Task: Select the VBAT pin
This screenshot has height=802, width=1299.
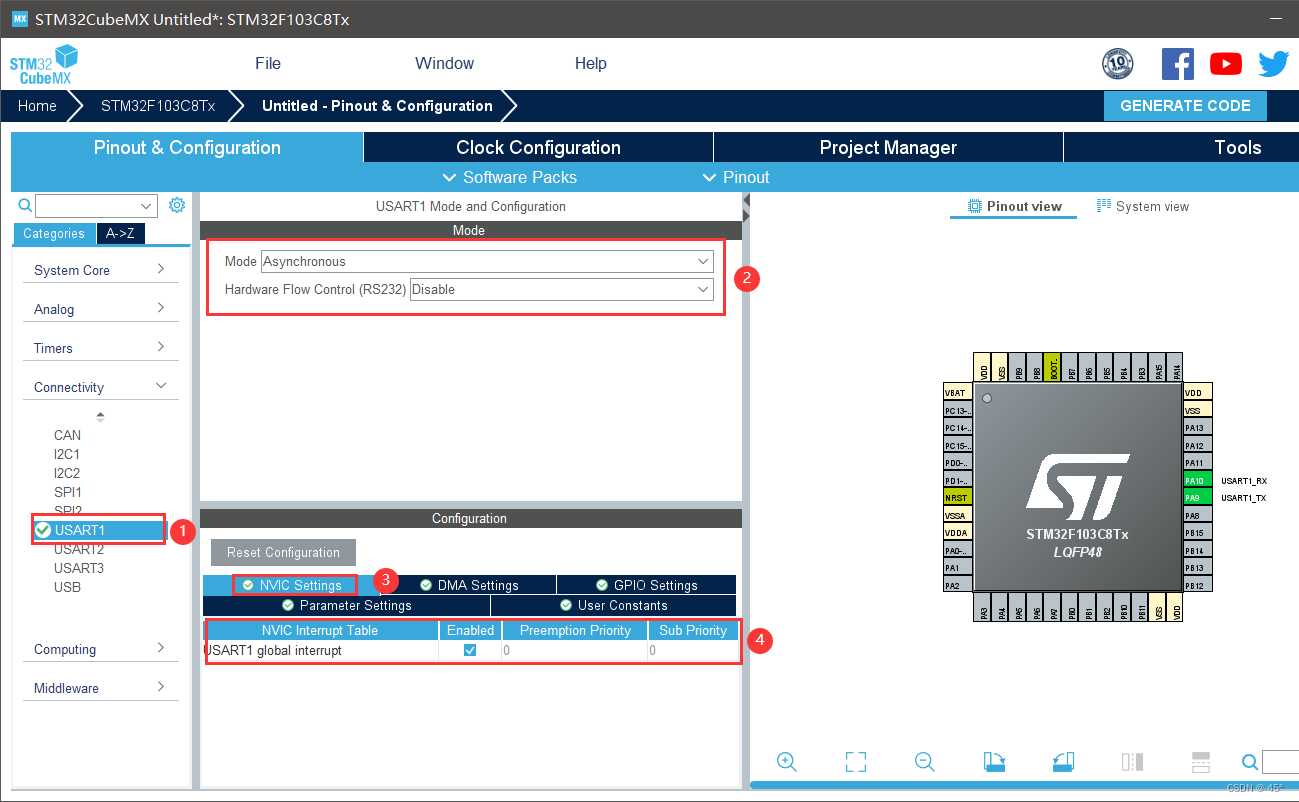Action: 958,393
